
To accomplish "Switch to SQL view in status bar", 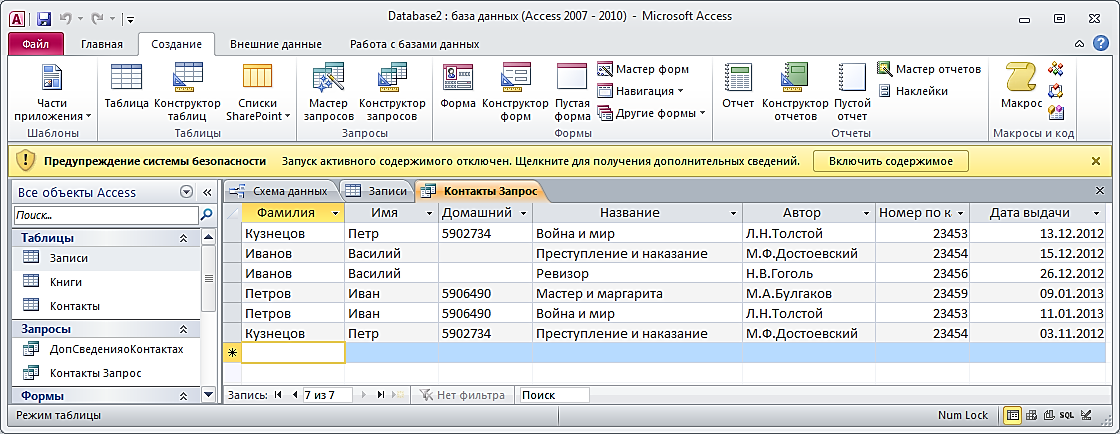I will point(1066,415).
